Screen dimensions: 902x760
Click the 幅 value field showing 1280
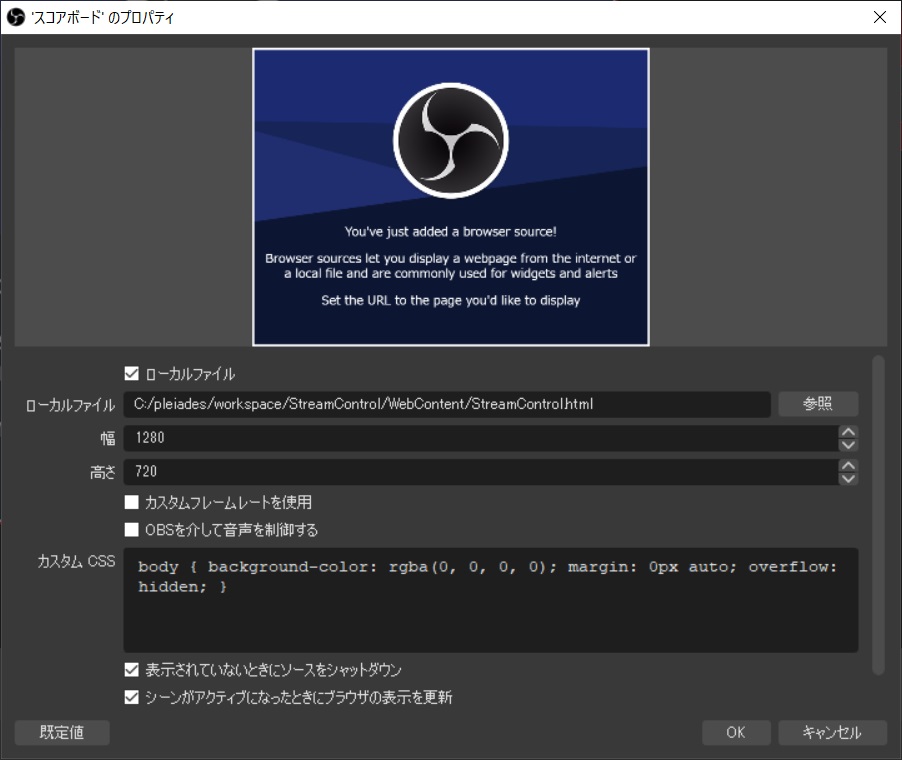point(481,438)
